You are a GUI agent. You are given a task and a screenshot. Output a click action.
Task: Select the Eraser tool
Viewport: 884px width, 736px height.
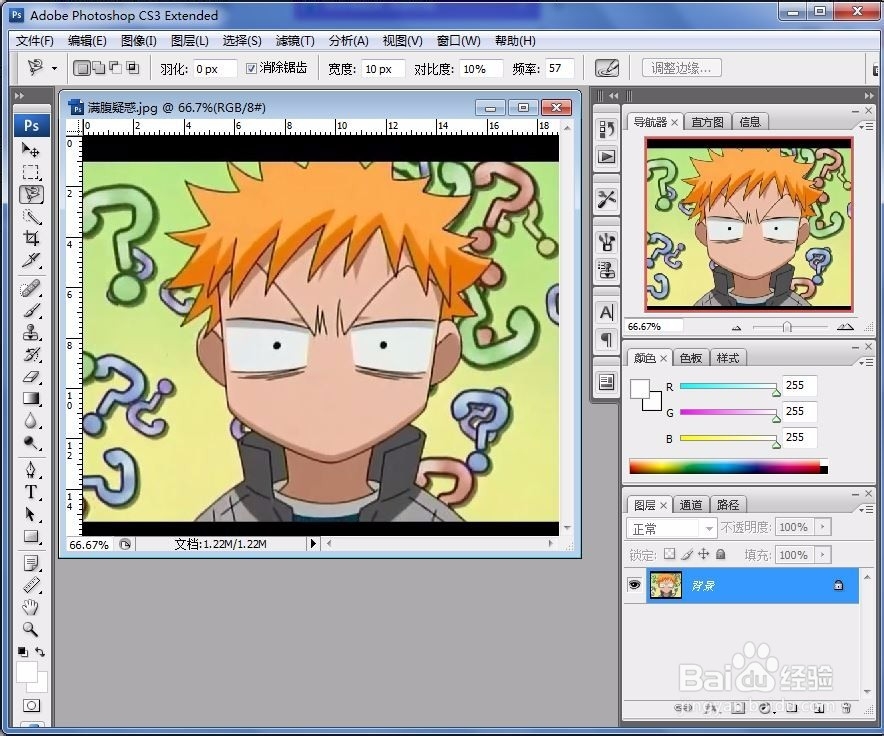click(x=31, y=377)
